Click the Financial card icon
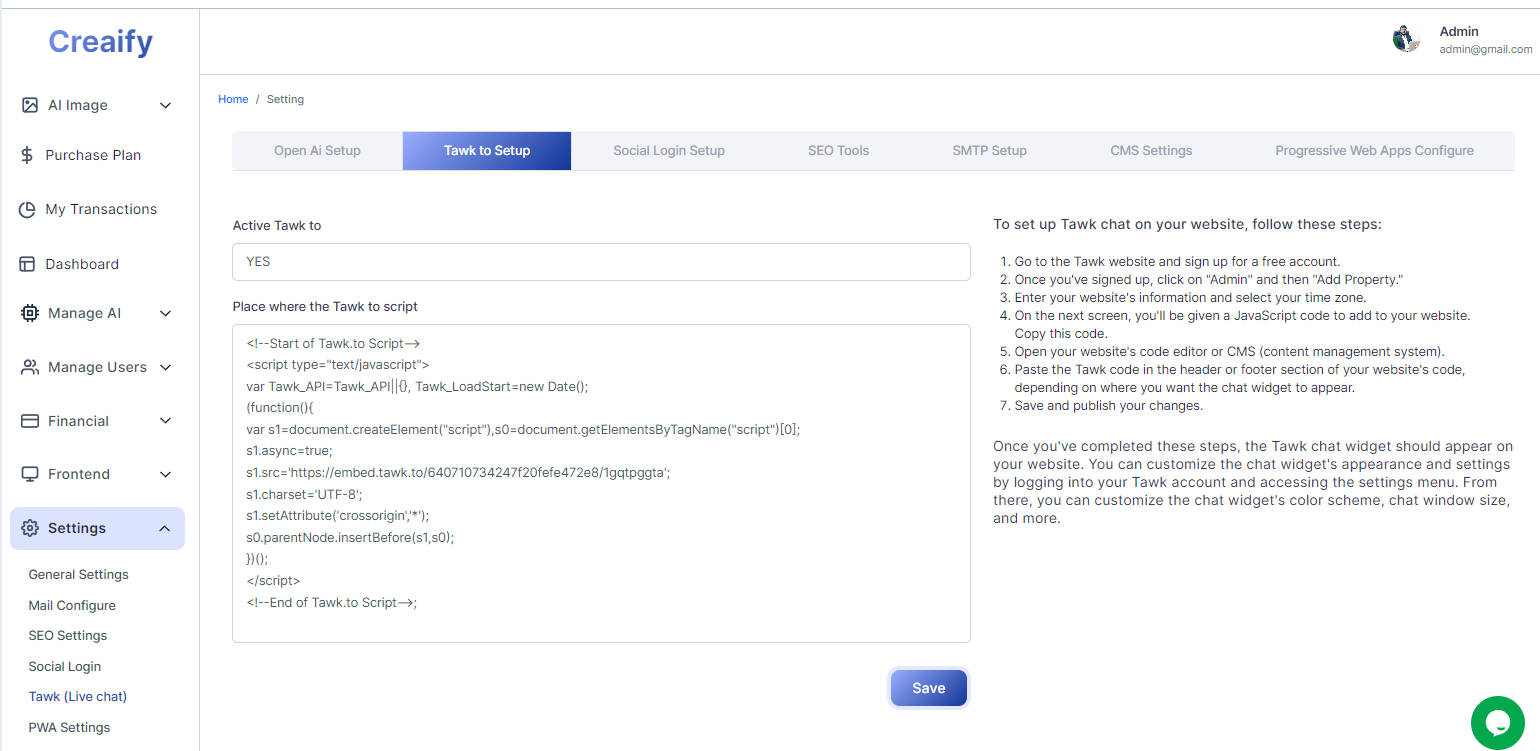Screen dimensions: 1540x751 pos(30,421)
